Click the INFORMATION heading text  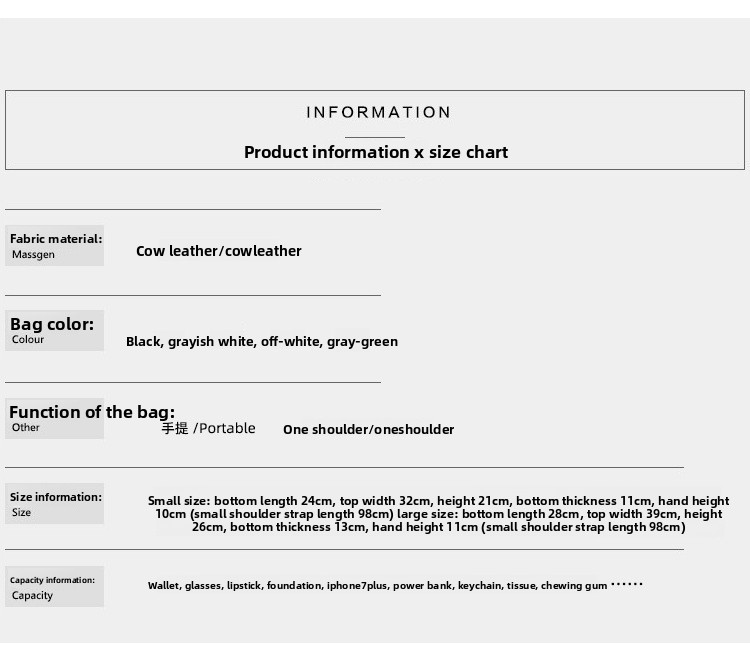point(378,112)
